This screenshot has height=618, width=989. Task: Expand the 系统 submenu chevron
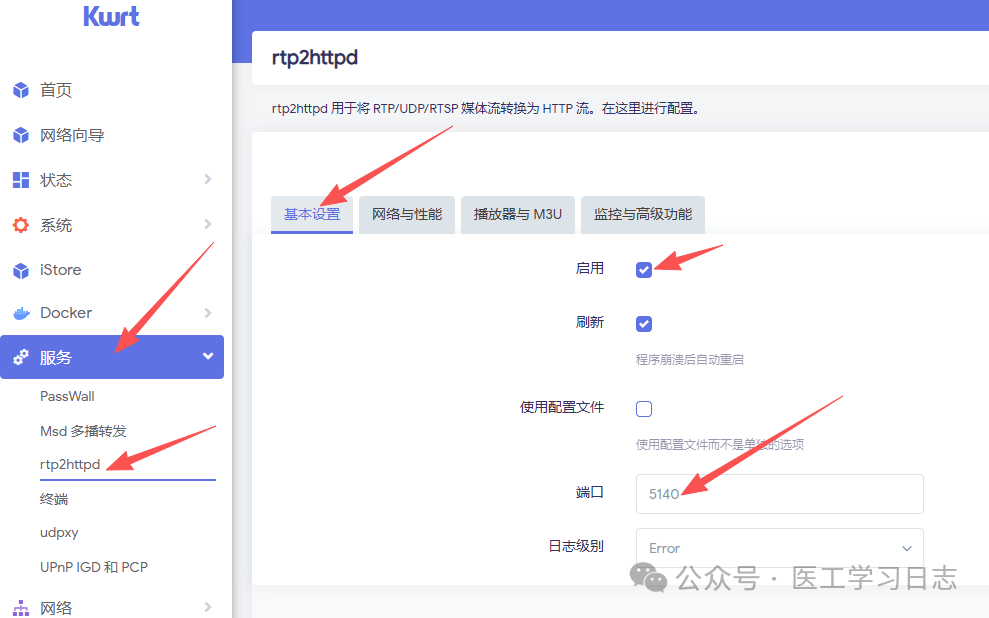[208, 224]
